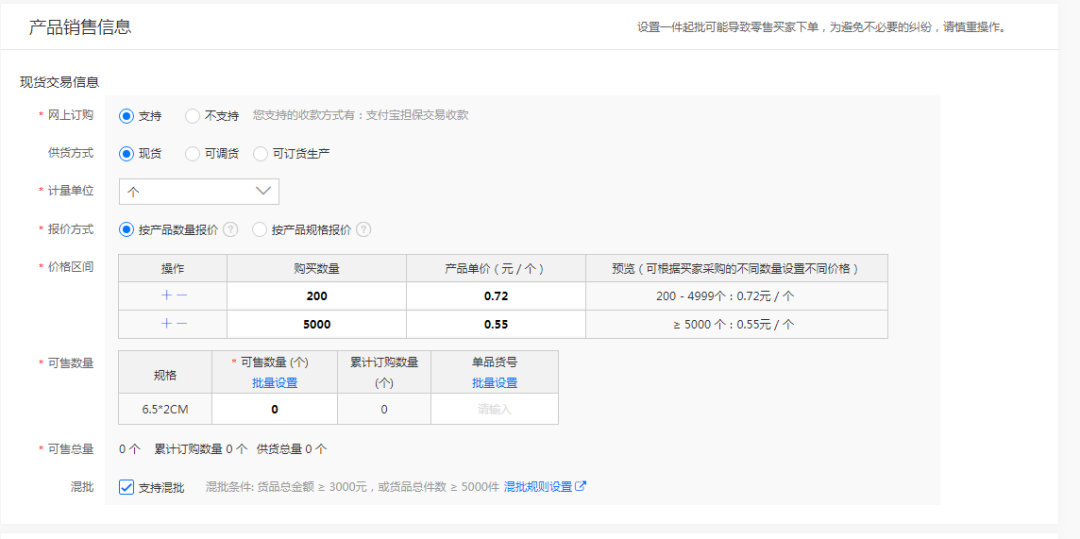Click the 预览 column header text
The image size is (1080, 539).
(x=736, y=268)
